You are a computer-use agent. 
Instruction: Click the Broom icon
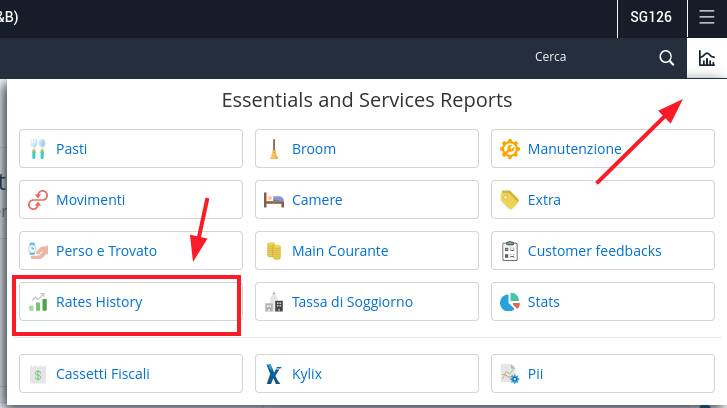[x=274, y=149]
